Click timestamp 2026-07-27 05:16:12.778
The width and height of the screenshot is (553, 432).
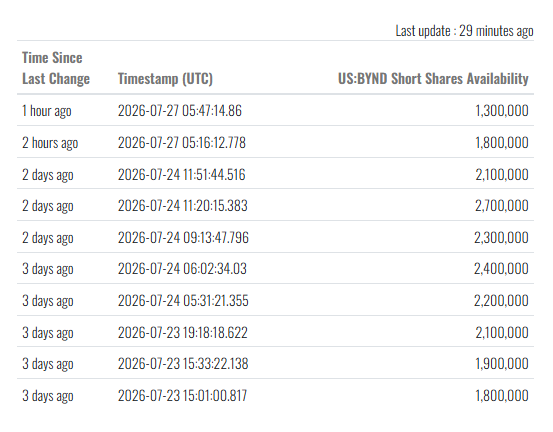click(181, 143)
